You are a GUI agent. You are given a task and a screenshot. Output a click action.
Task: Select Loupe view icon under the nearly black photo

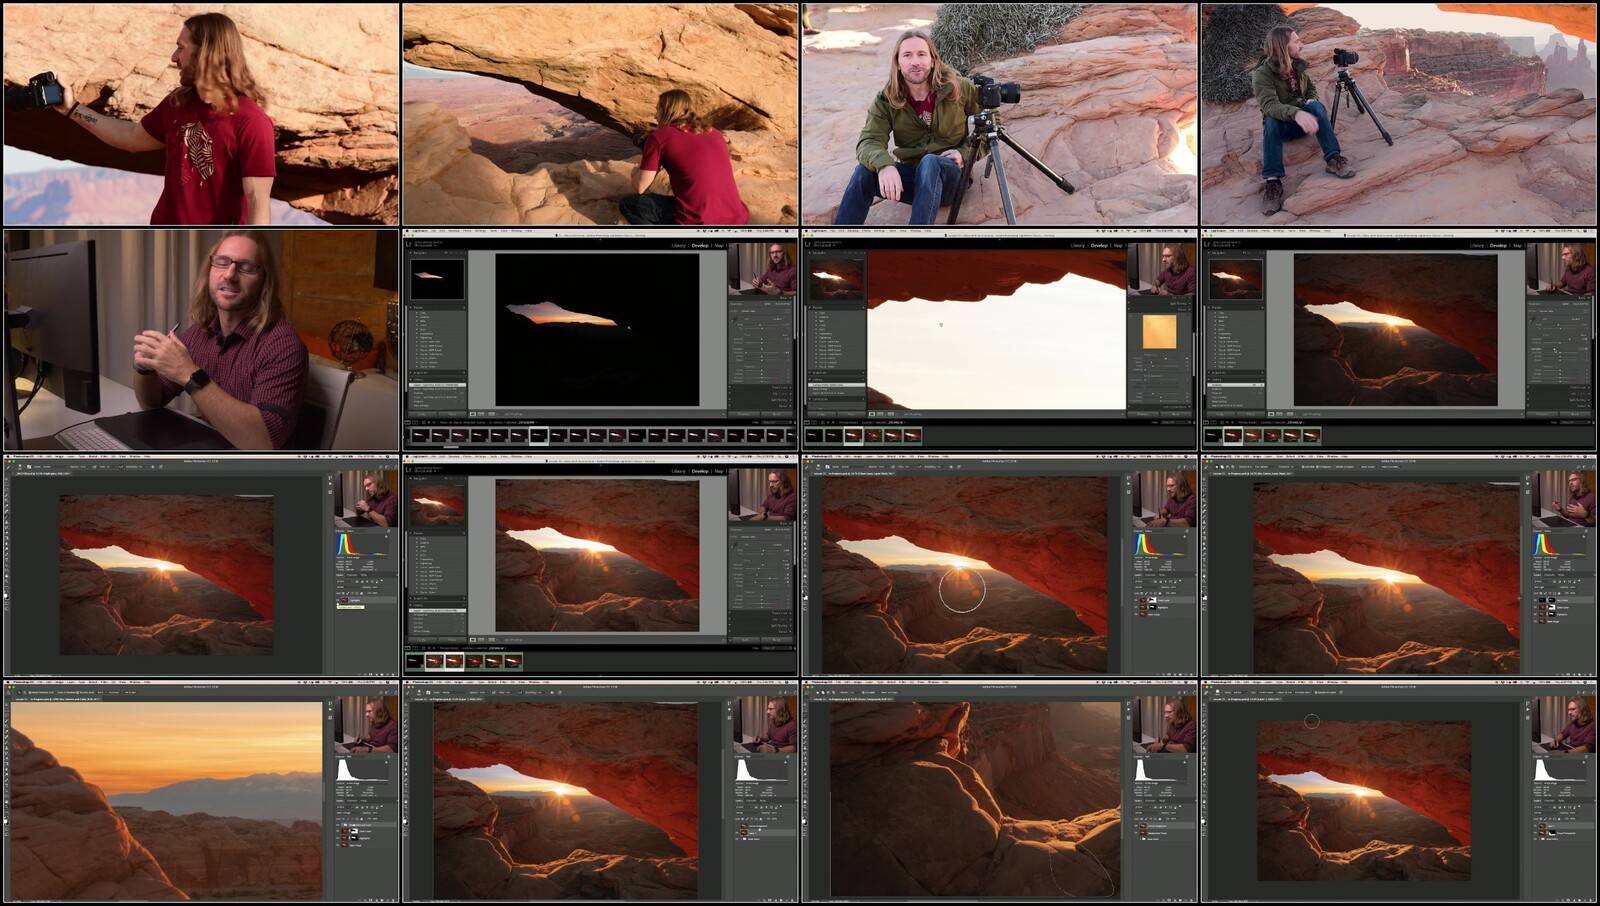point(471,414)
